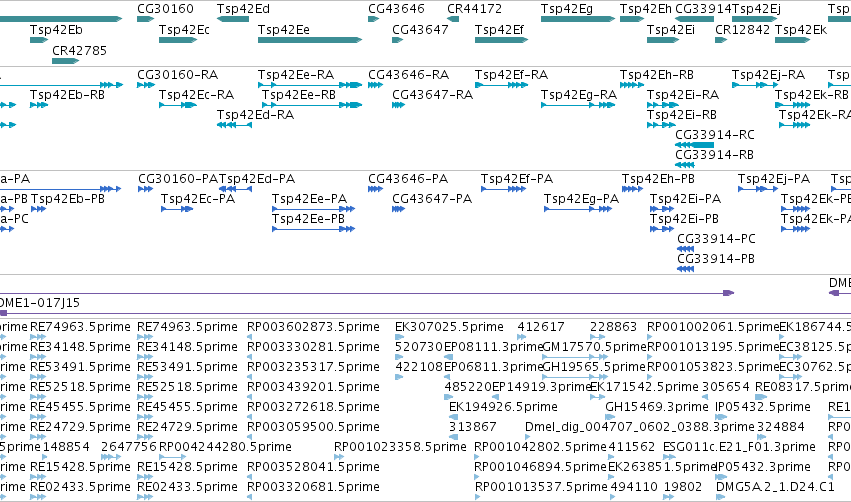Open EST RP003602873.5prime label
Viewport: 851px width, 502px height.
(313, 327)
